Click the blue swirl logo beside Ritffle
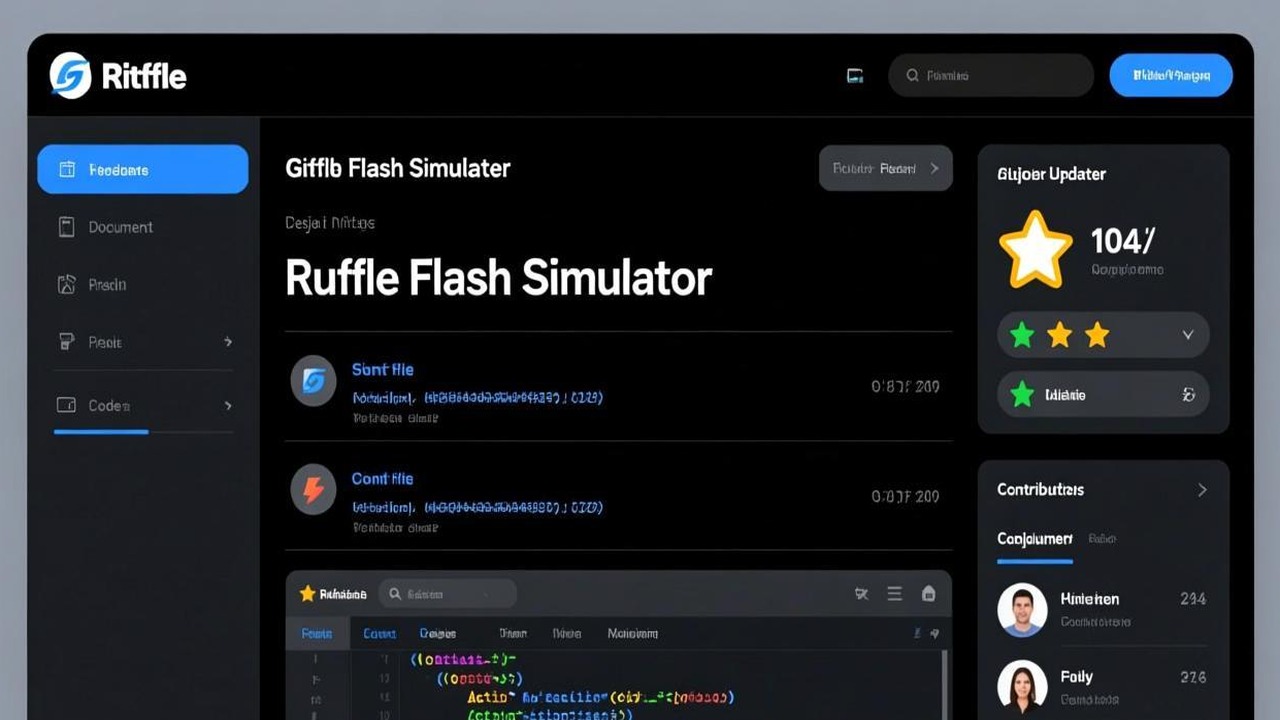The height and width of the screenshot is (720, 1280). 71,76
